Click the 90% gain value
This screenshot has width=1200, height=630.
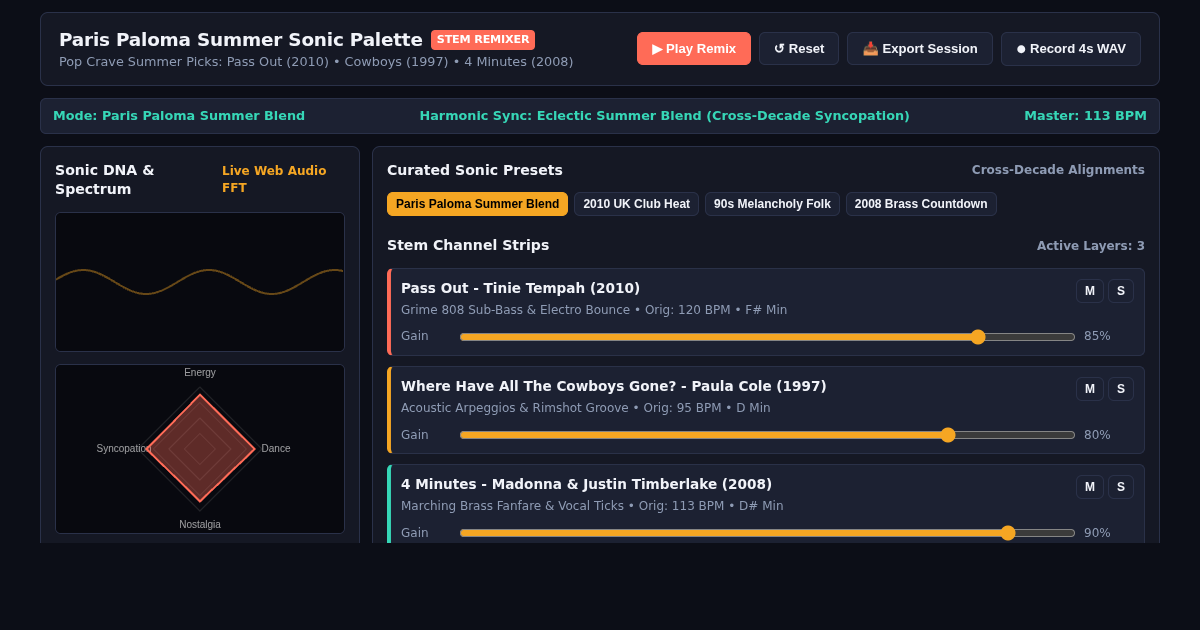1097,532
